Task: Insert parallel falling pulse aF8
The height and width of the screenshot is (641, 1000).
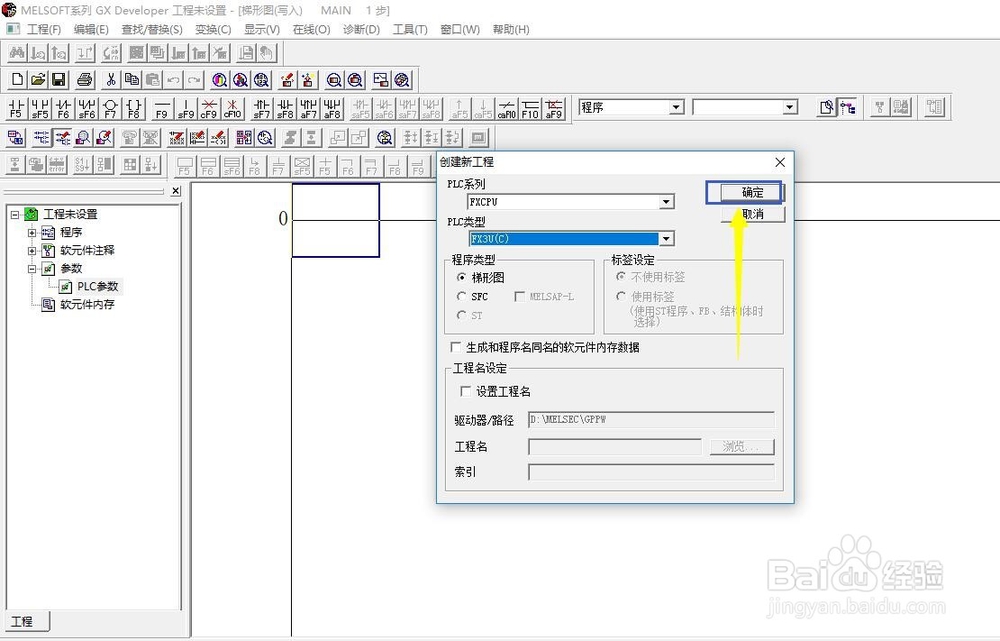Action: (332, 108)
